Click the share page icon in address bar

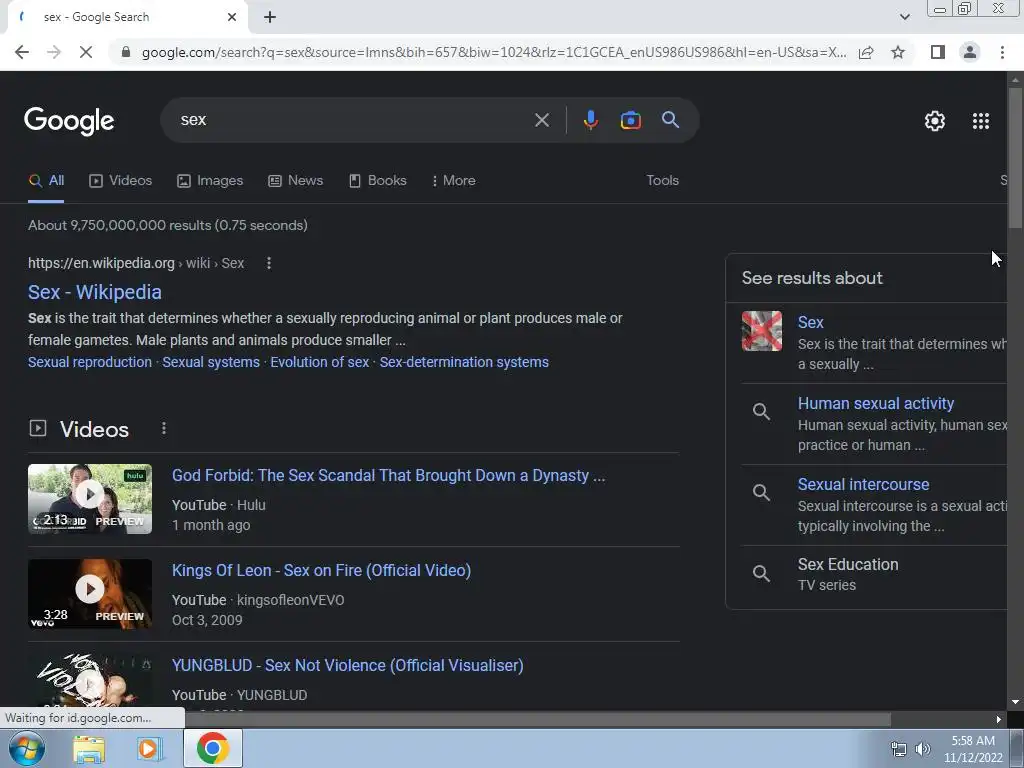[866, 52]
